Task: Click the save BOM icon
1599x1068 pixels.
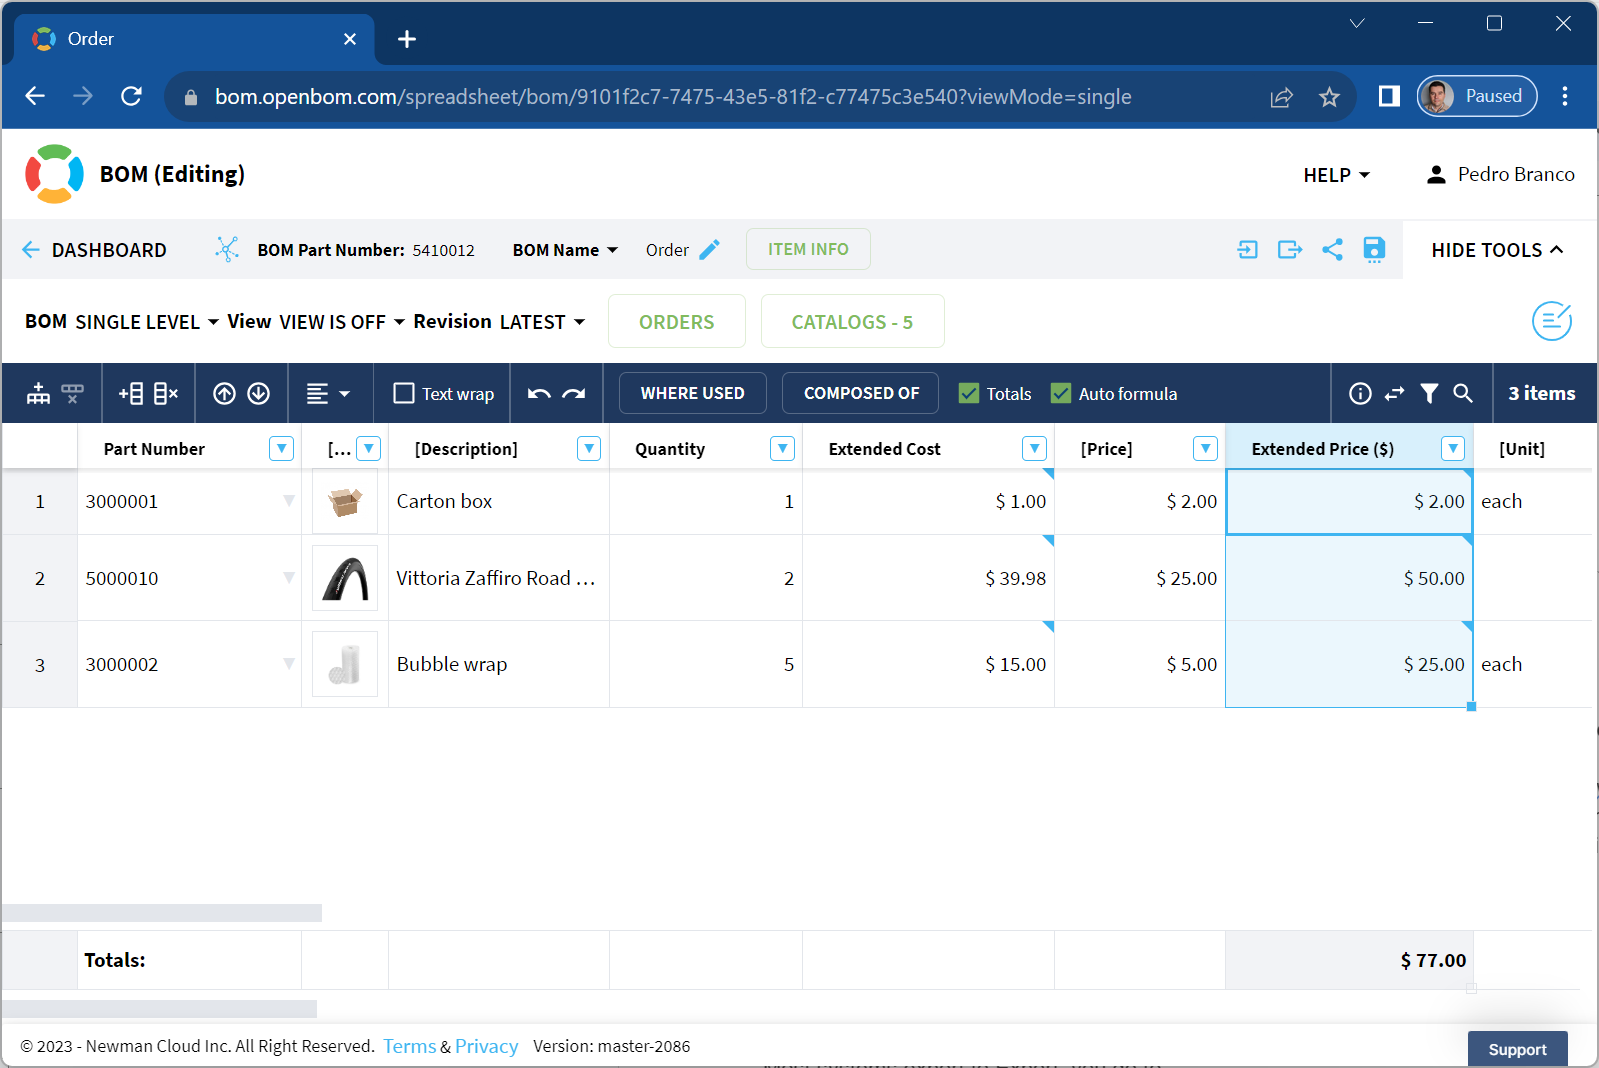Action: pyautogui.click(x=1374, y=249)
